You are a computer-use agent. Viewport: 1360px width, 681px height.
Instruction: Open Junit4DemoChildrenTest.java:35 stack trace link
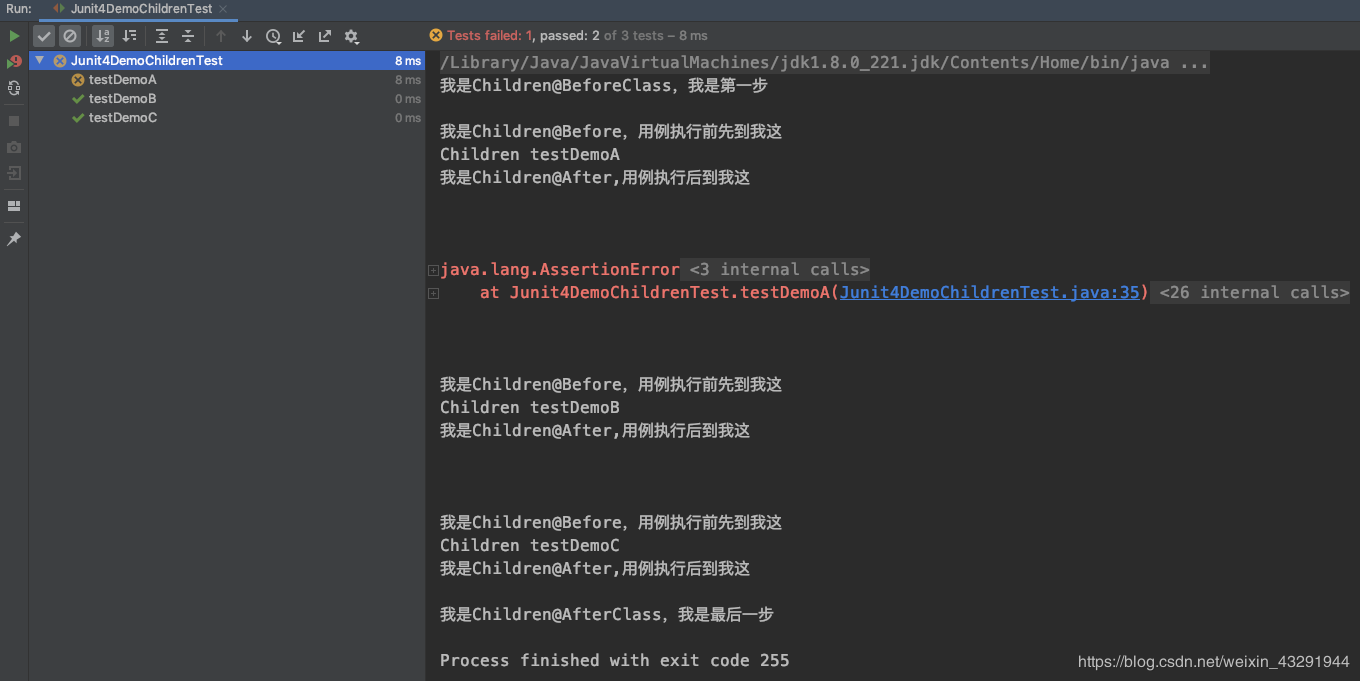(989, 293)
